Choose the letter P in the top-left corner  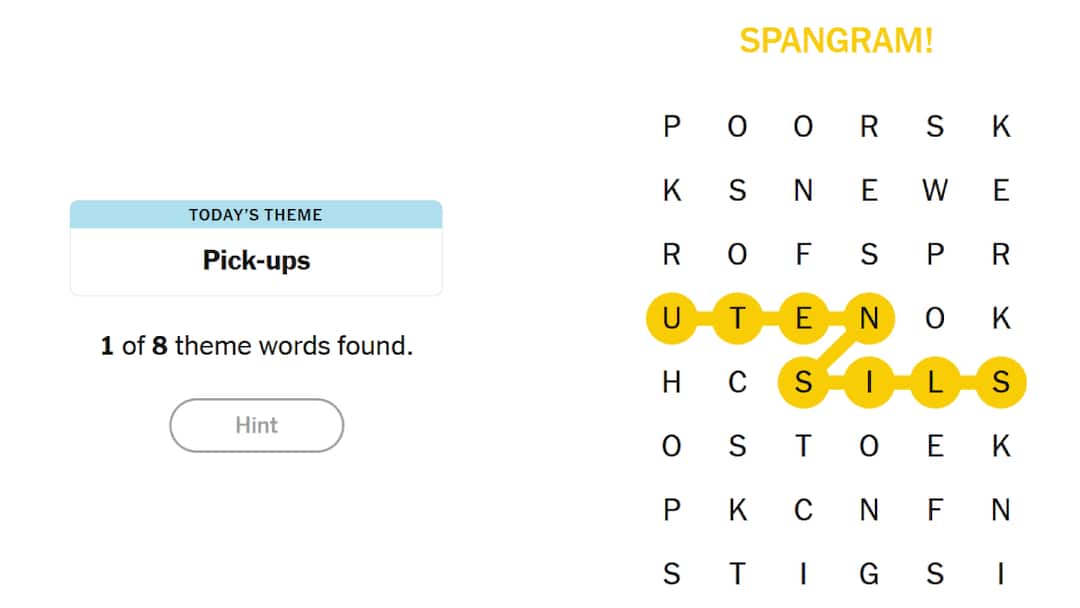pyautogui.click(x=672, y=126)
